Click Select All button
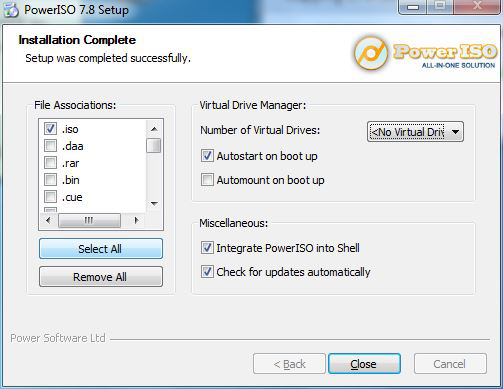This screenshot has height=389, width=503. pyautogui.click(x=101, y=249)
